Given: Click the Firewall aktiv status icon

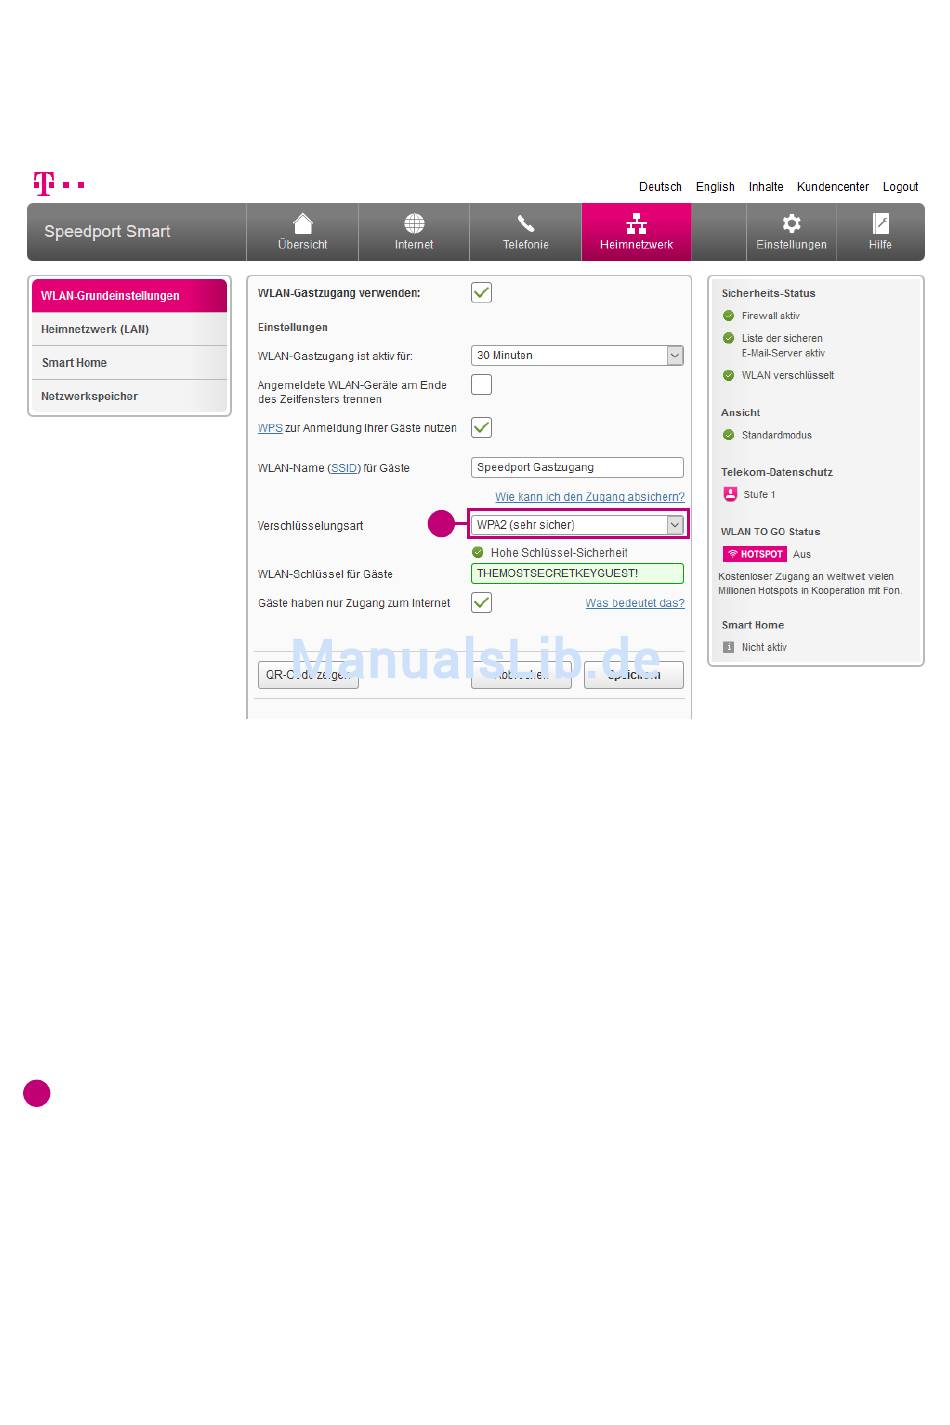Looking at the screenshot, I should click(x=728, y=316).
